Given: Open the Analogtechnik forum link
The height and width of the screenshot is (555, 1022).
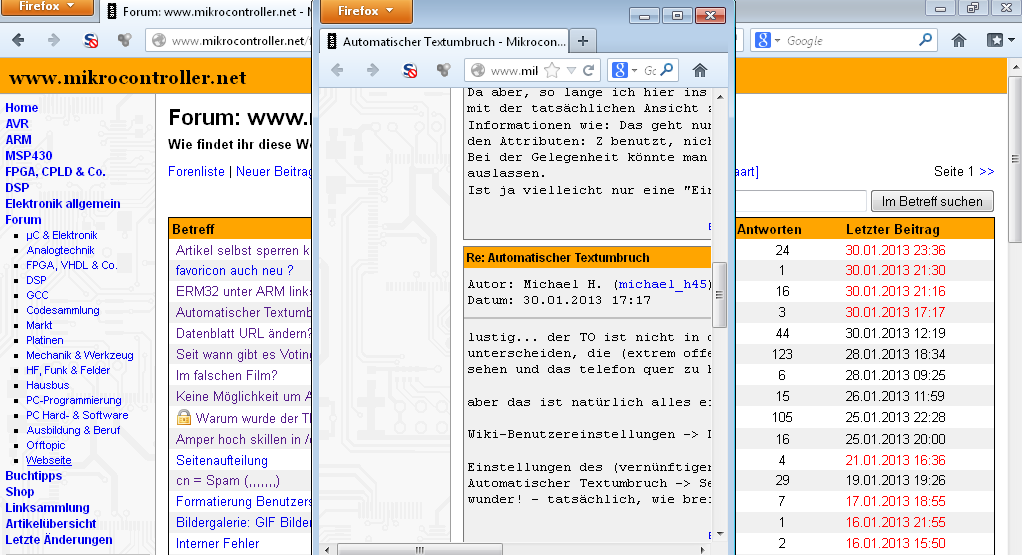Looking at the screenshot, I should tap(61, 250).
